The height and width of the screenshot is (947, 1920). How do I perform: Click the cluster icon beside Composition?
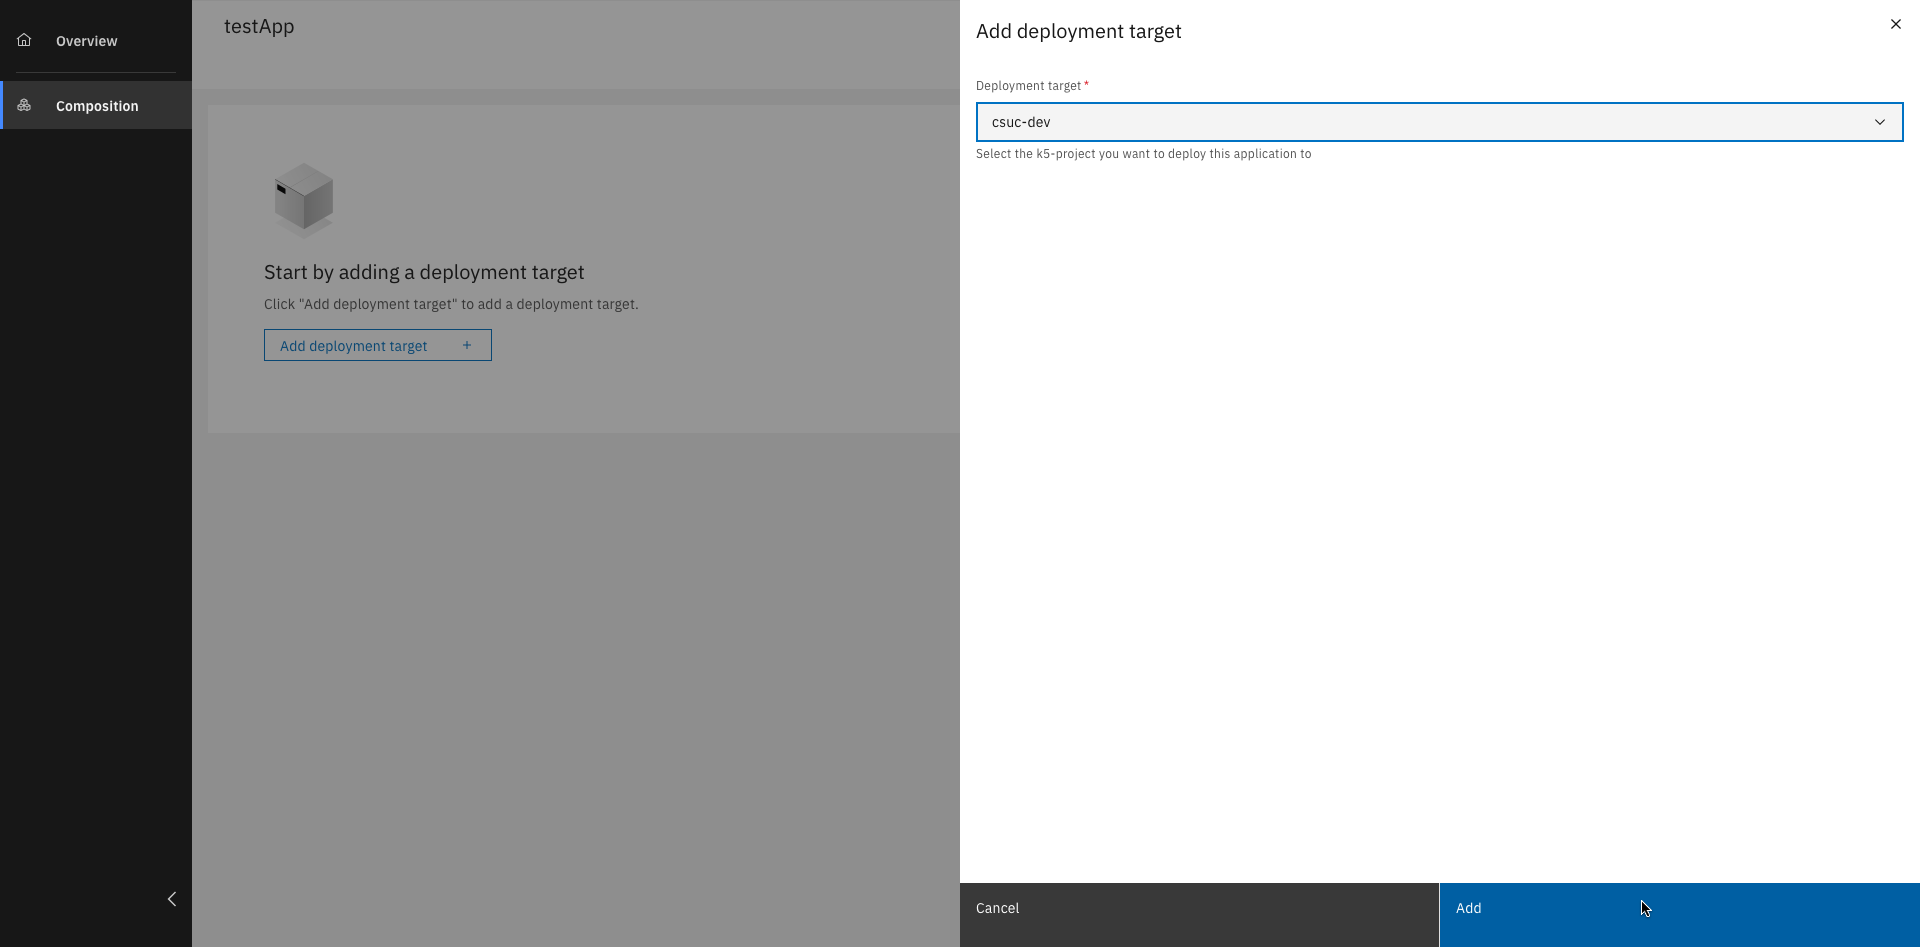(x=25, y=105)
